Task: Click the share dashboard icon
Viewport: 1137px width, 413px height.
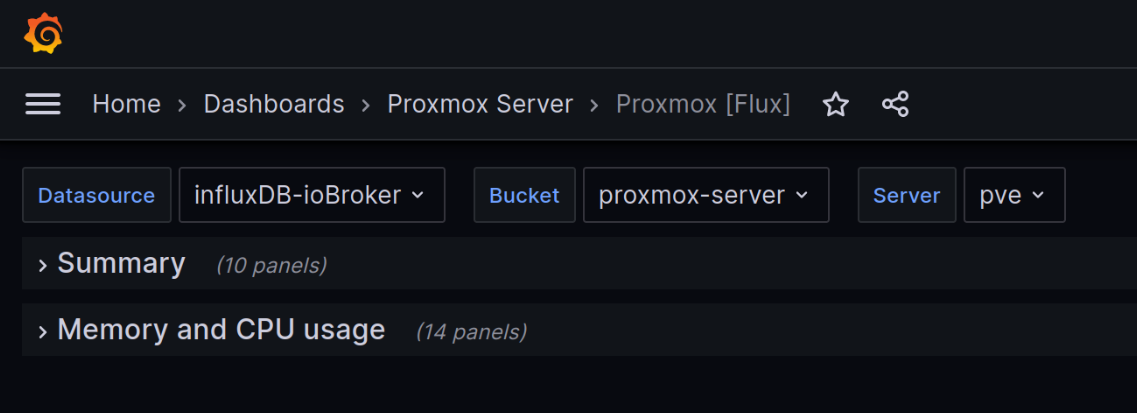Action: tap(895, 104)
